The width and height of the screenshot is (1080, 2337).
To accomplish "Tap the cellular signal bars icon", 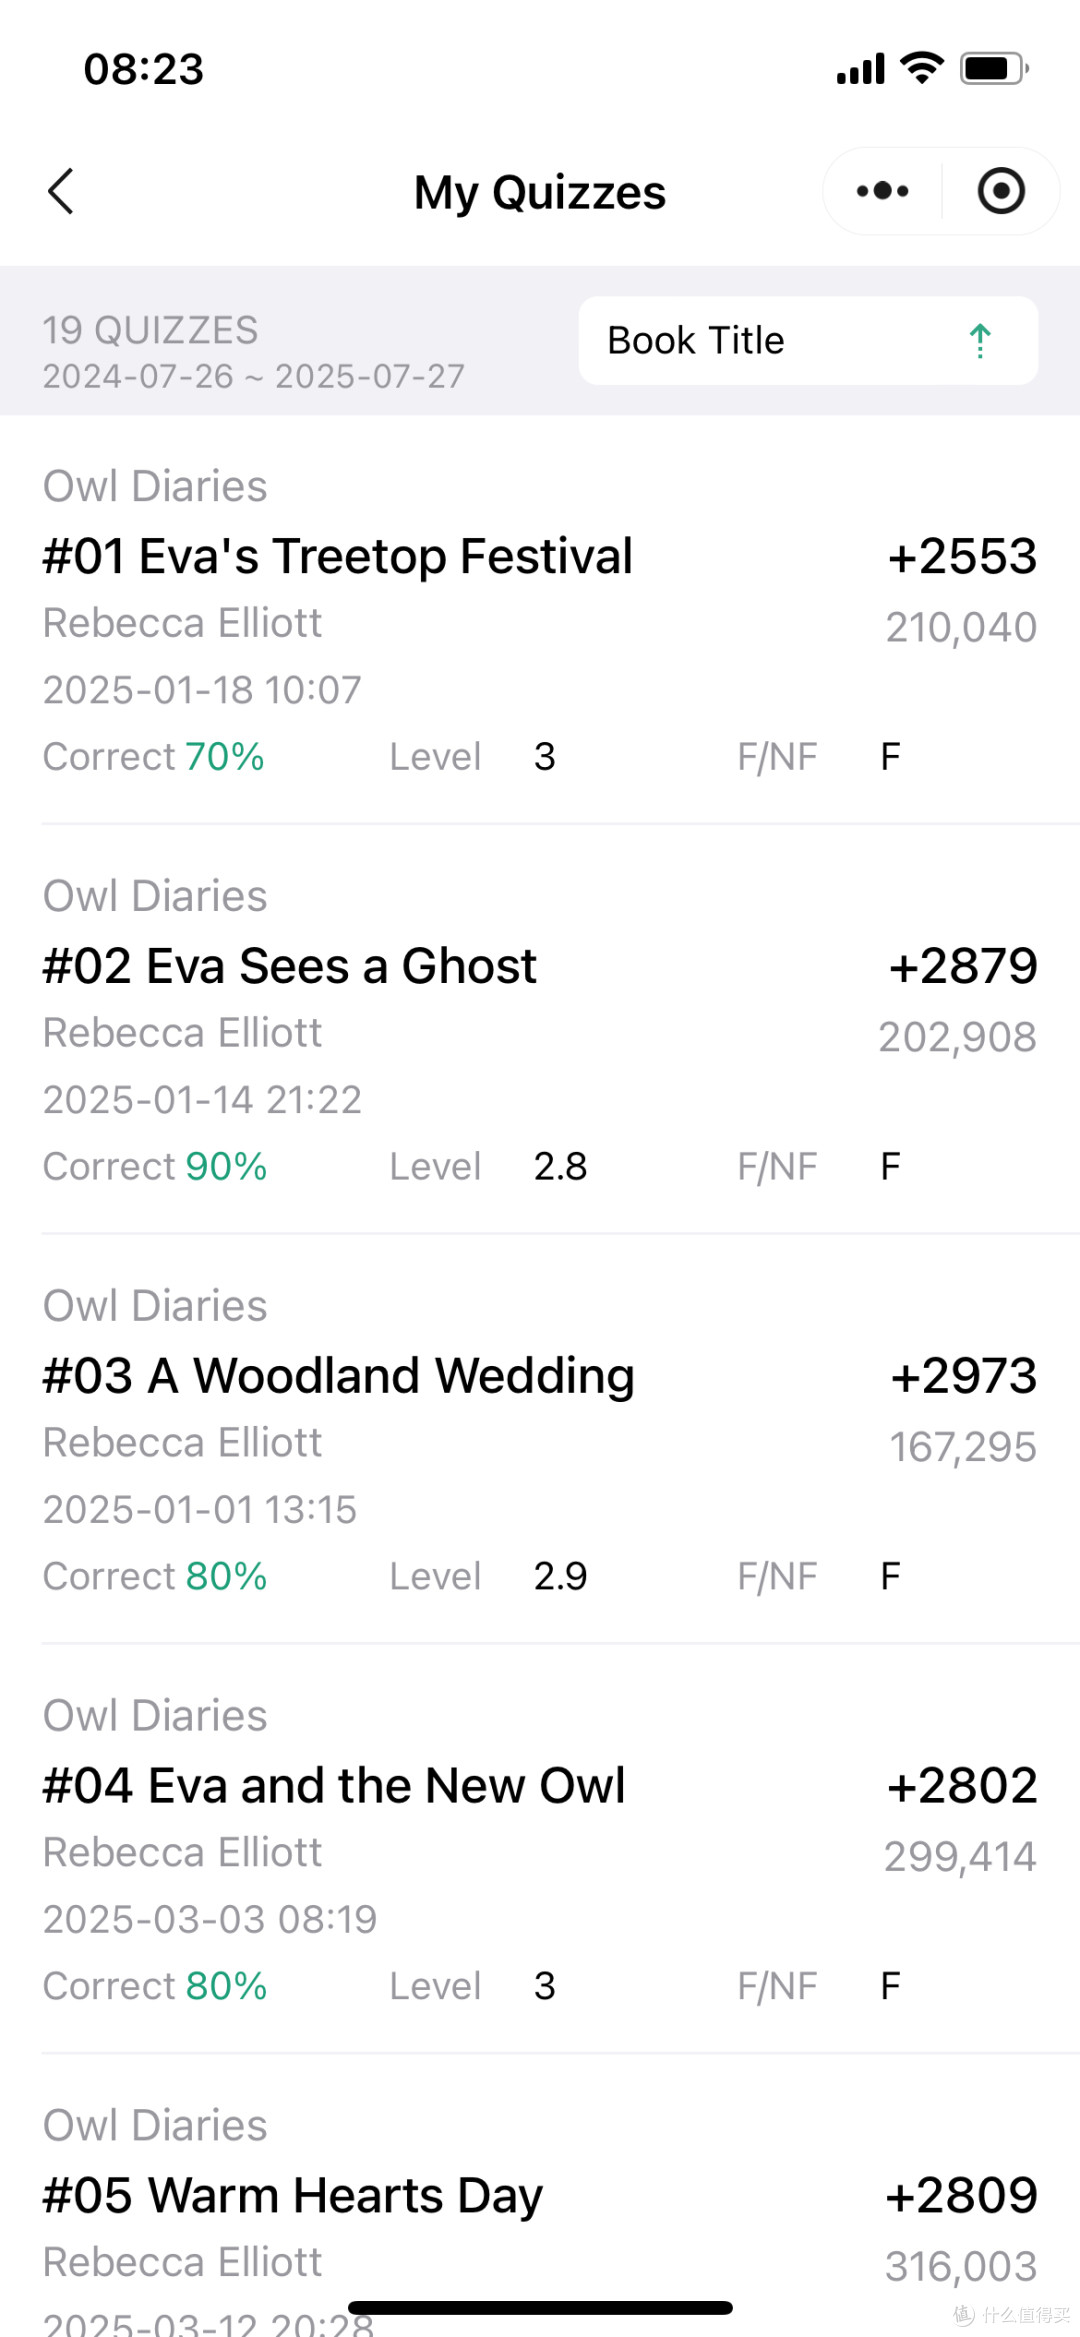I will pos(861,68).
